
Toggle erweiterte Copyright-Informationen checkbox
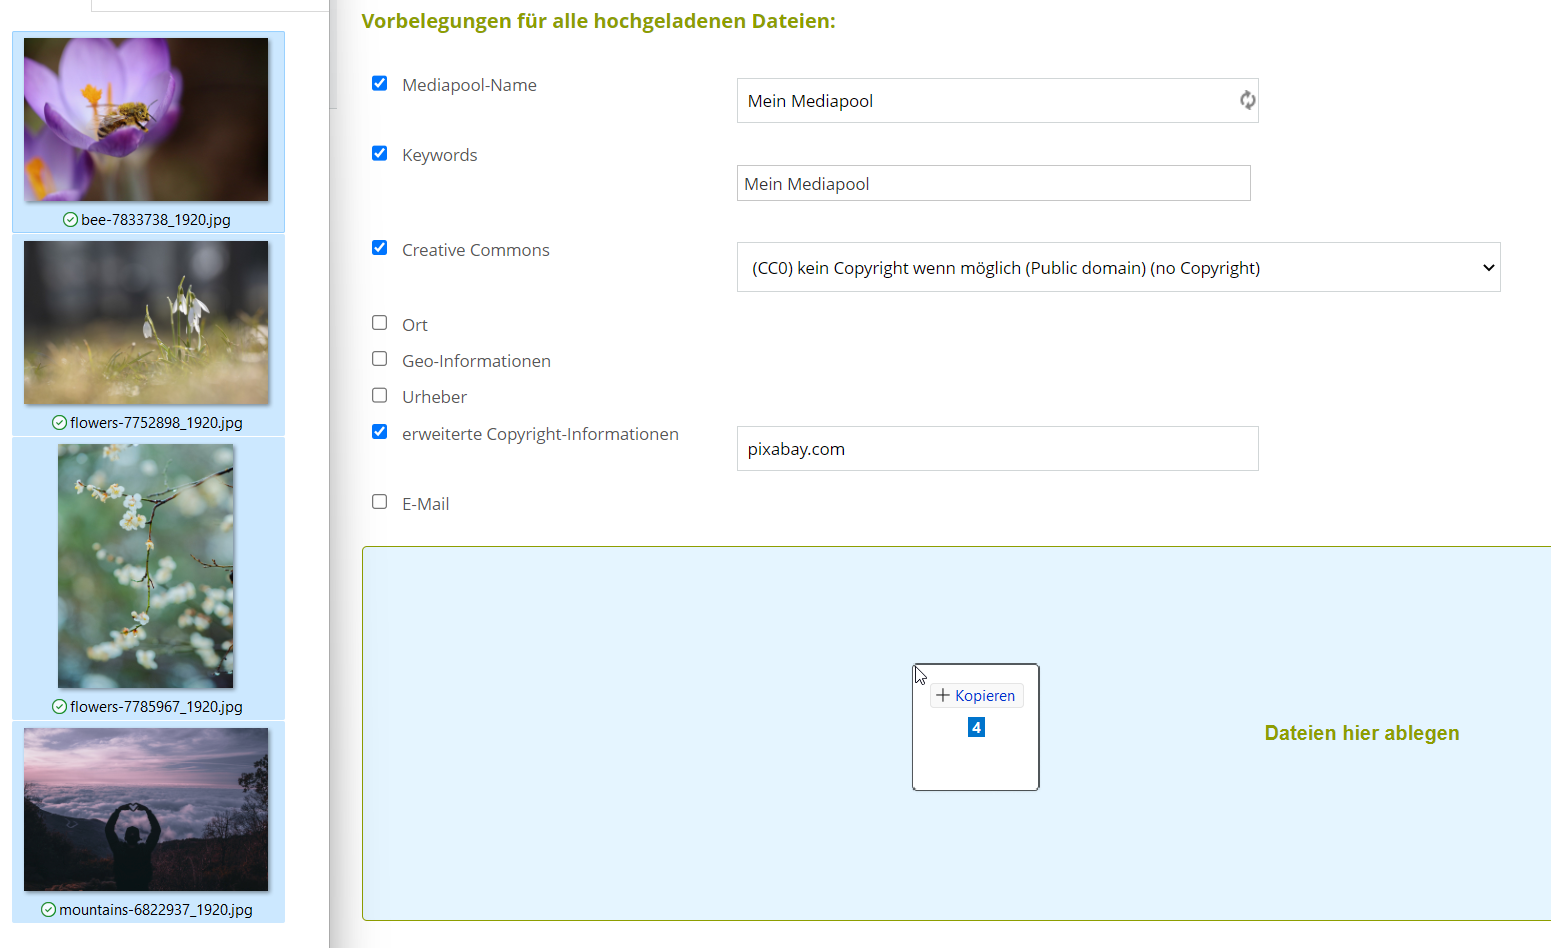pyautogui.click(x=379, y=432)
